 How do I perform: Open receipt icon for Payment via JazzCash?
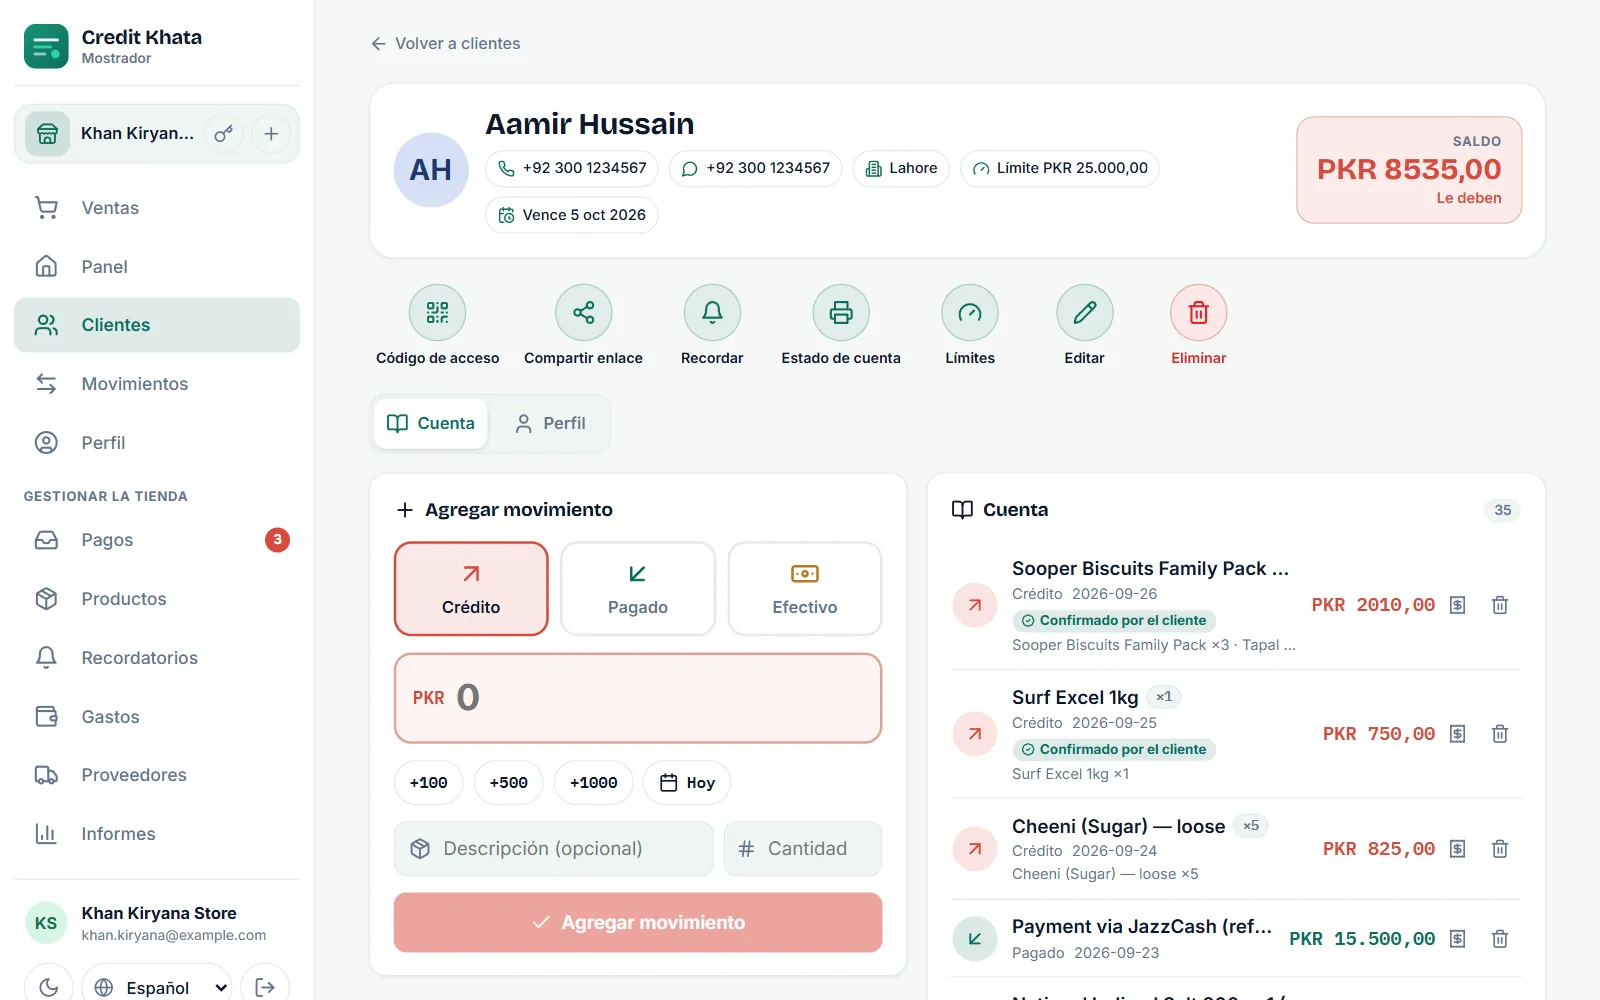pyautogui.click(x=1458, y=939)
